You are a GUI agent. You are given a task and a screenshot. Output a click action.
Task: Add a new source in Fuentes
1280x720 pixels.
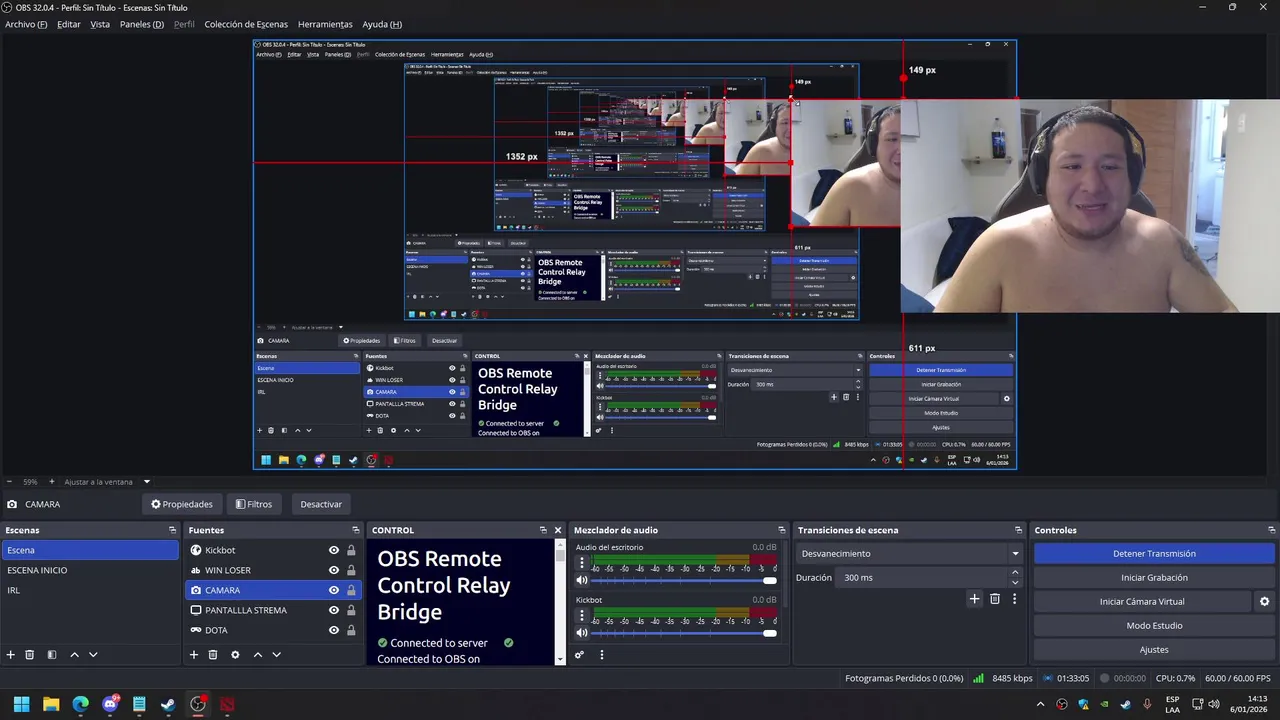[194, 655]
